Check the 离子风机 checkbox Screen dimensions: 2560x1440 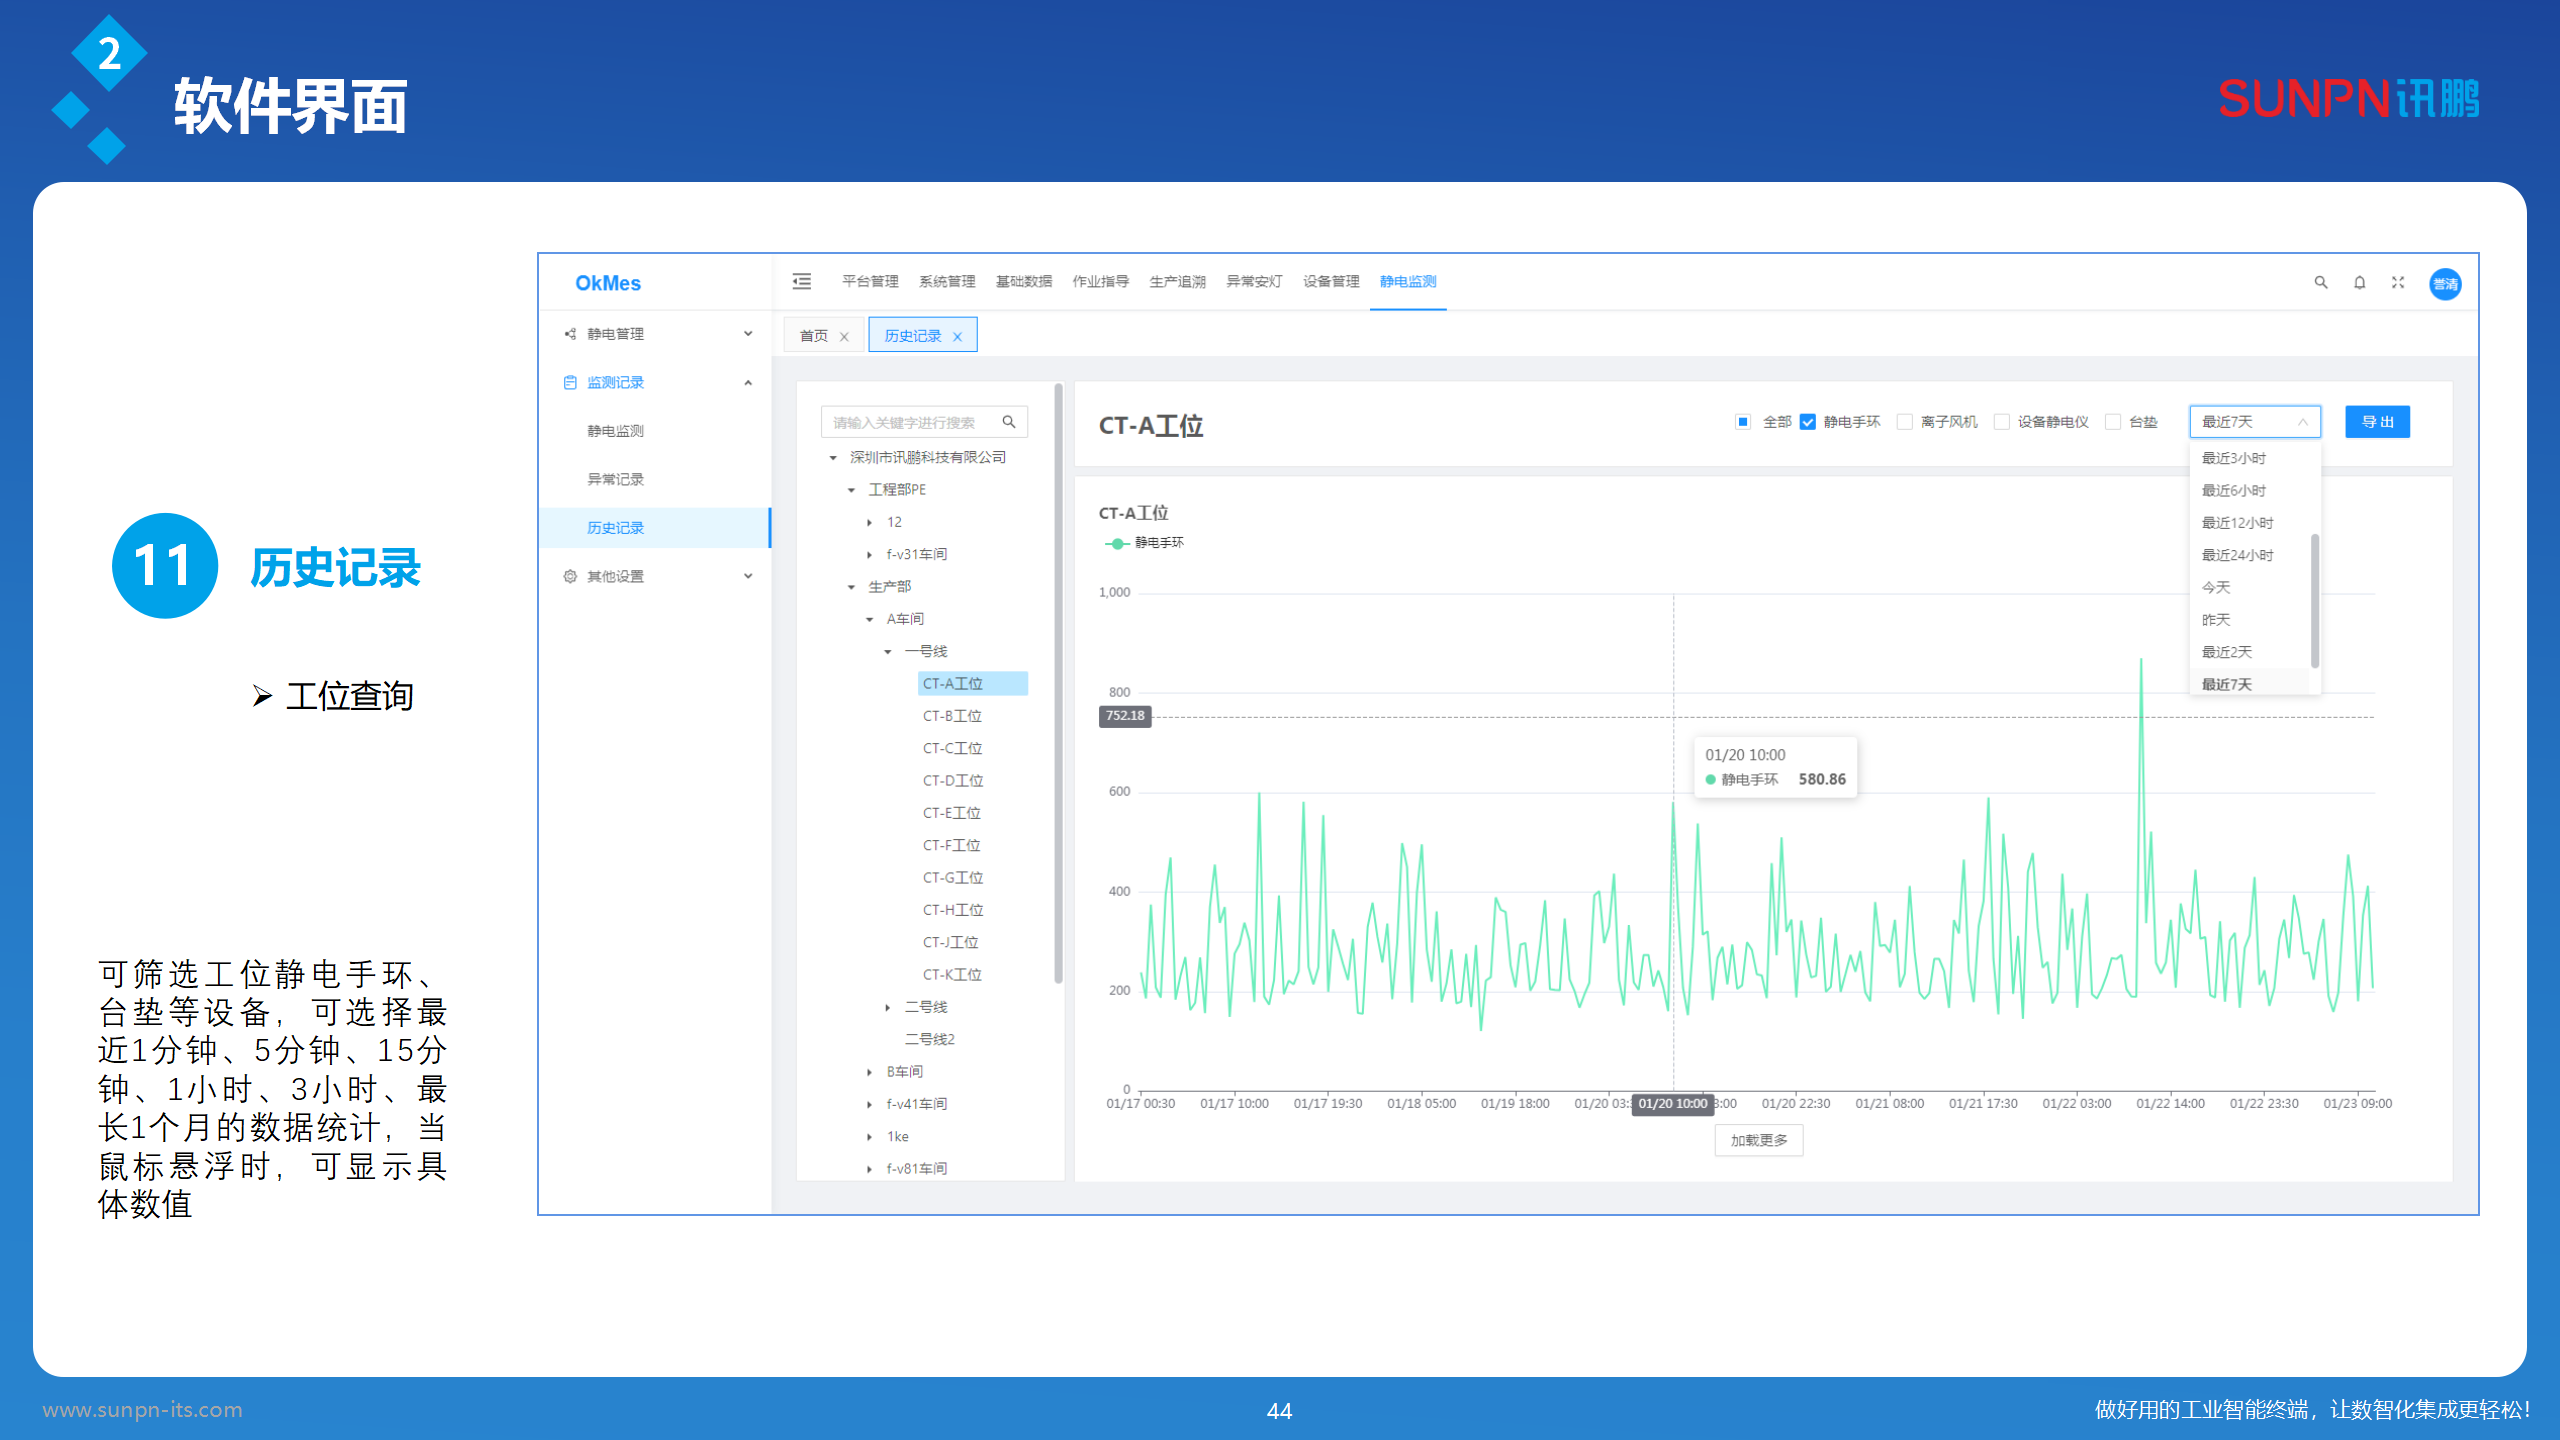tap(1905, 422)
